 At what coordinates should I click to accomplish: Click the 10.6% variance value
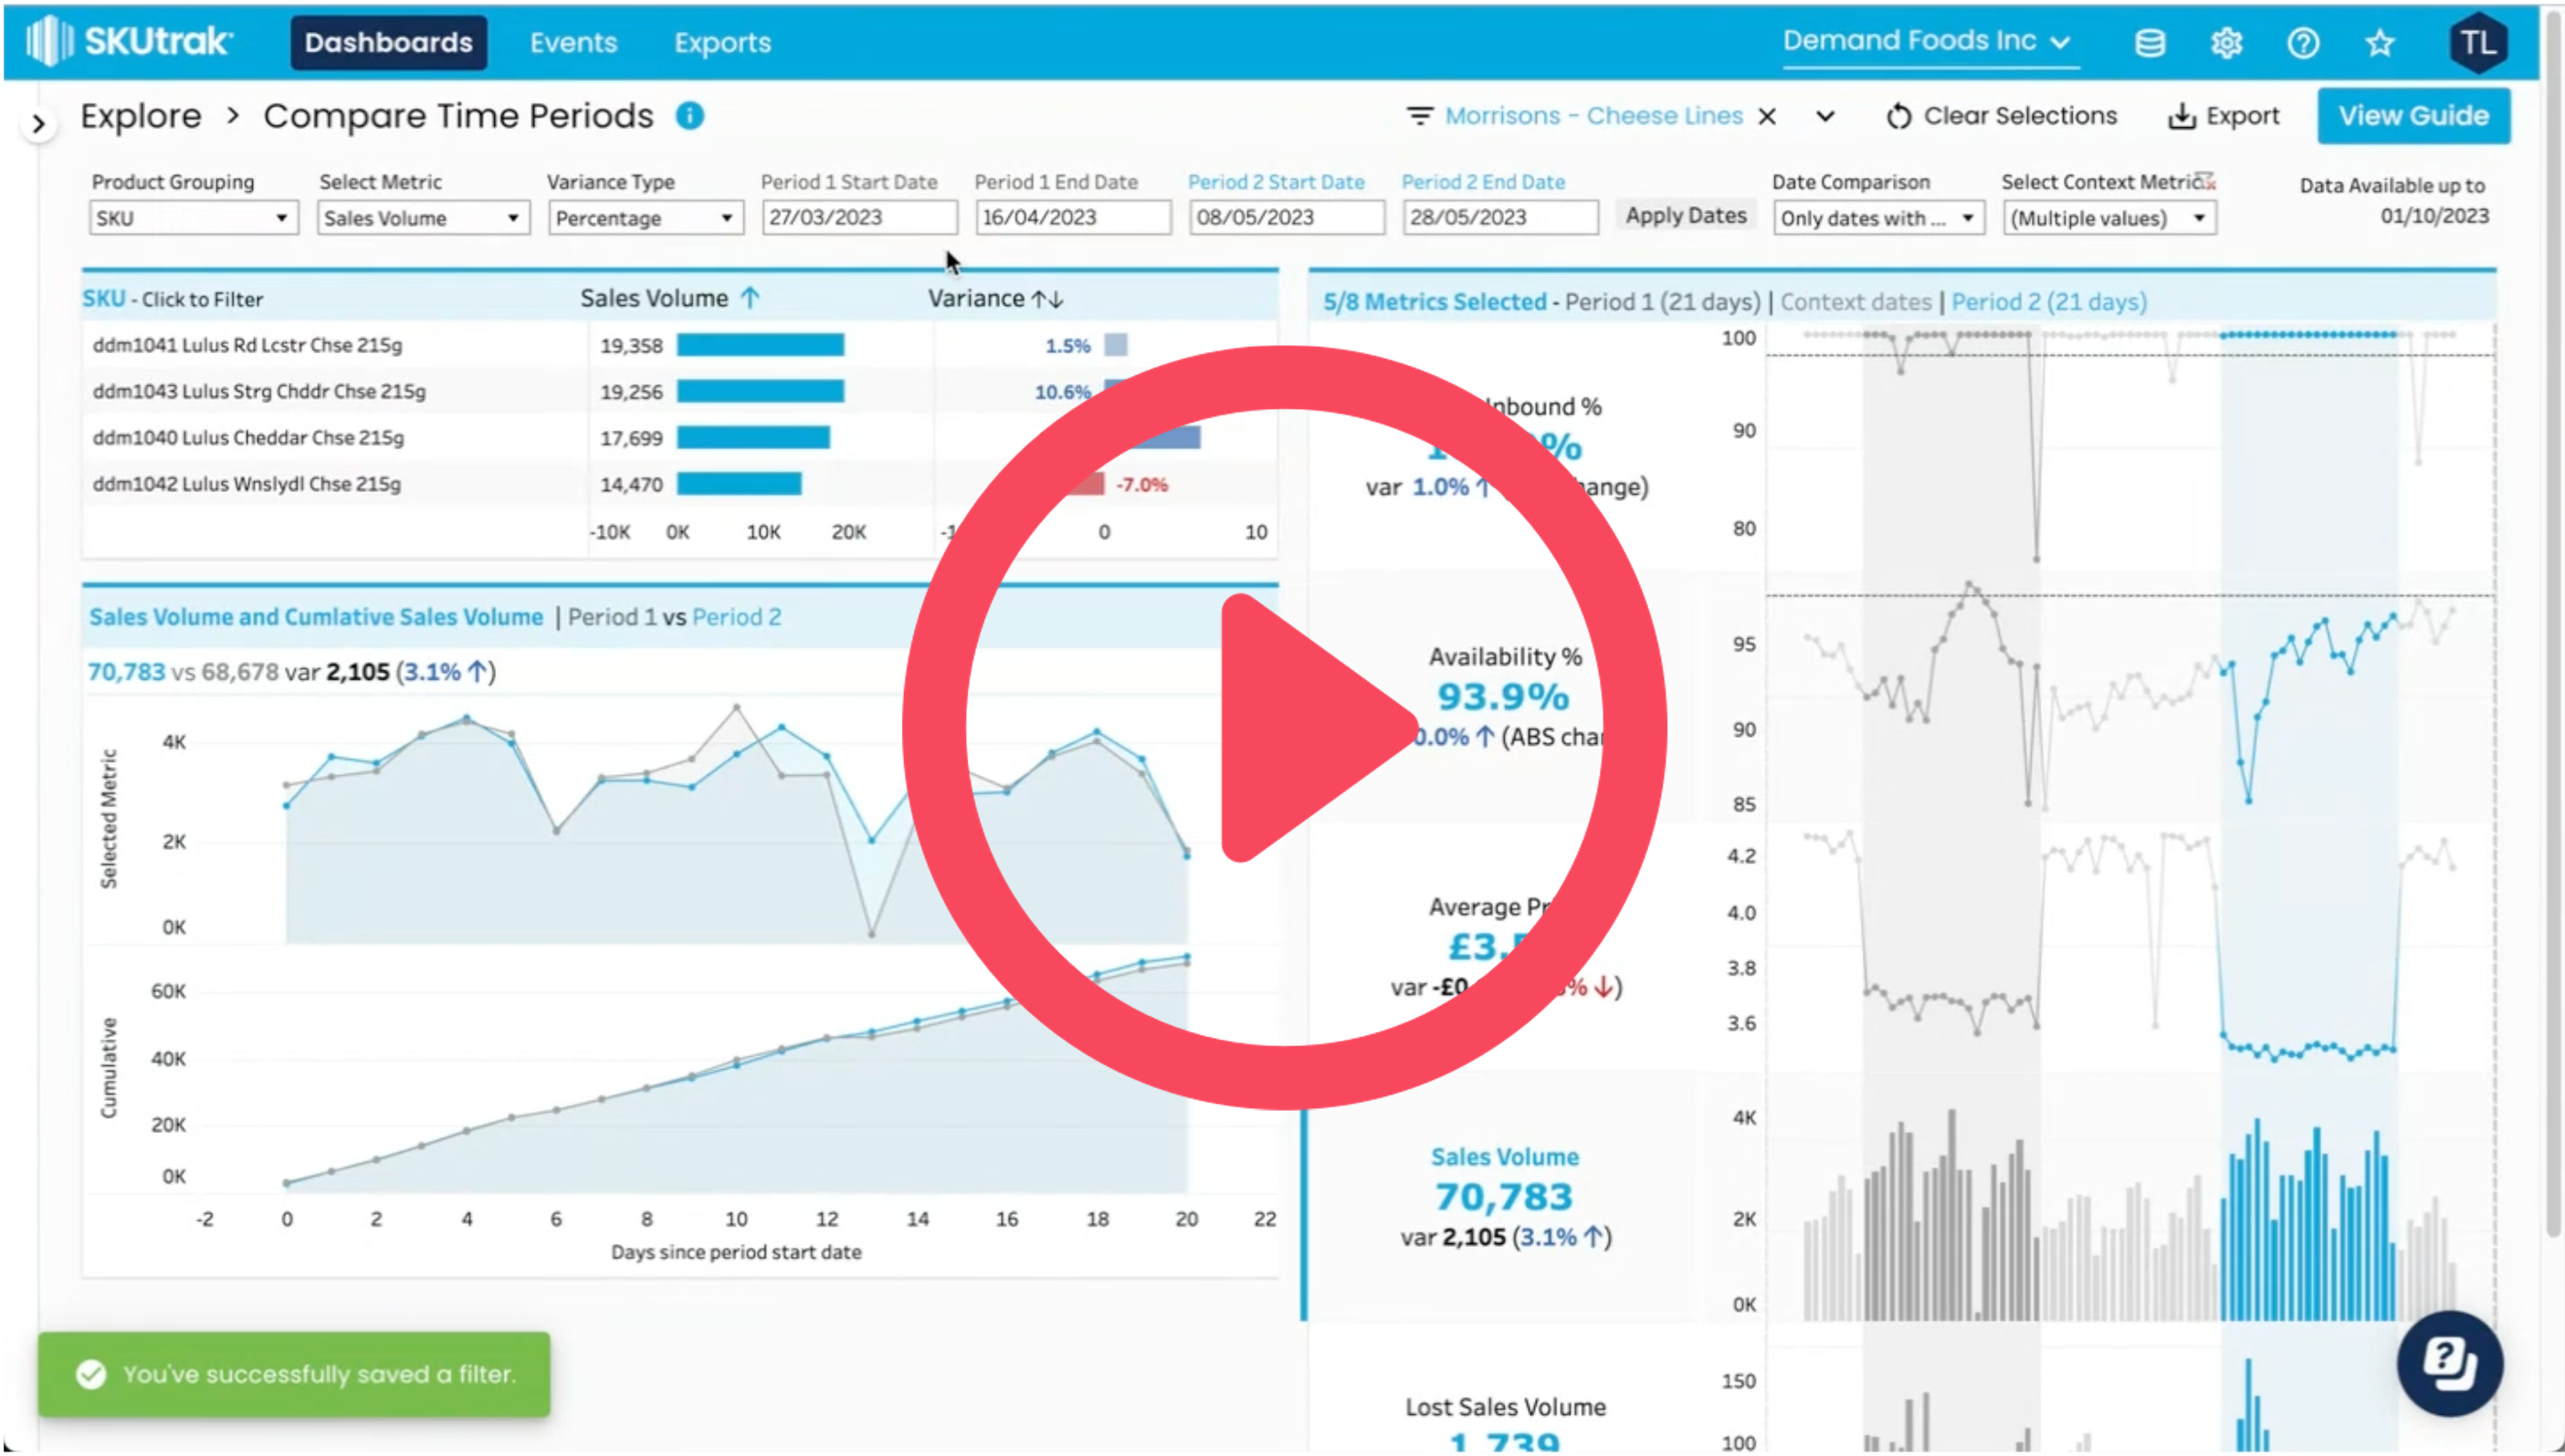1062,392
